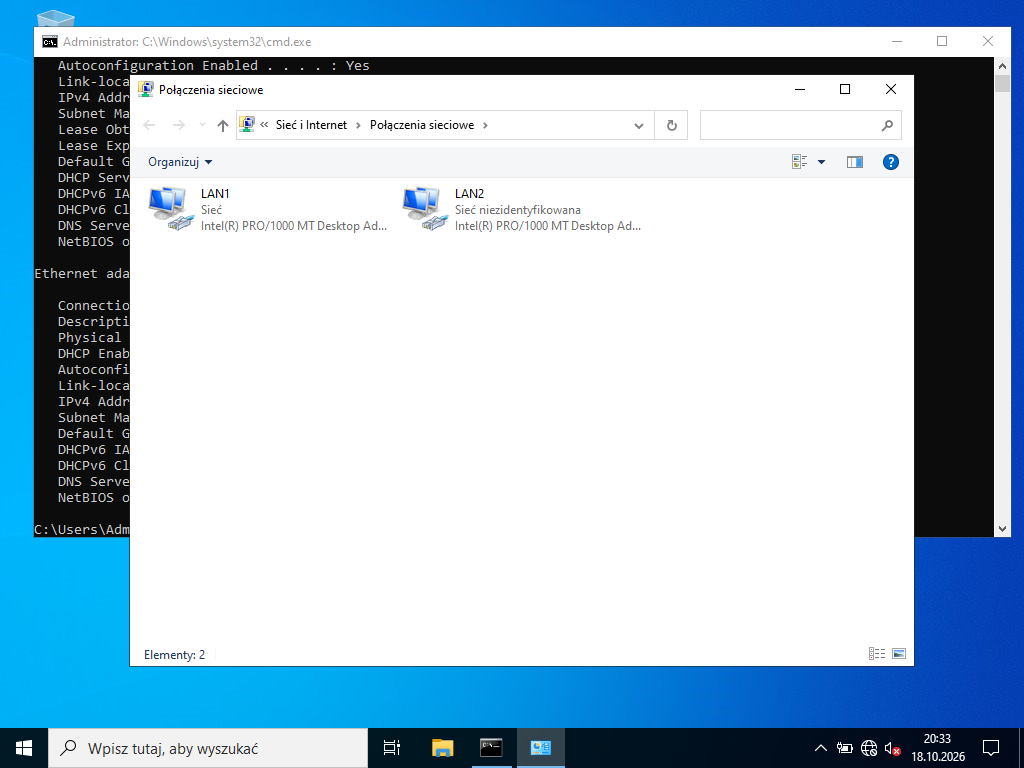This screenshot has height=768, width=1024.
Task: Go forward using the forward arrow
Action: 178,125
